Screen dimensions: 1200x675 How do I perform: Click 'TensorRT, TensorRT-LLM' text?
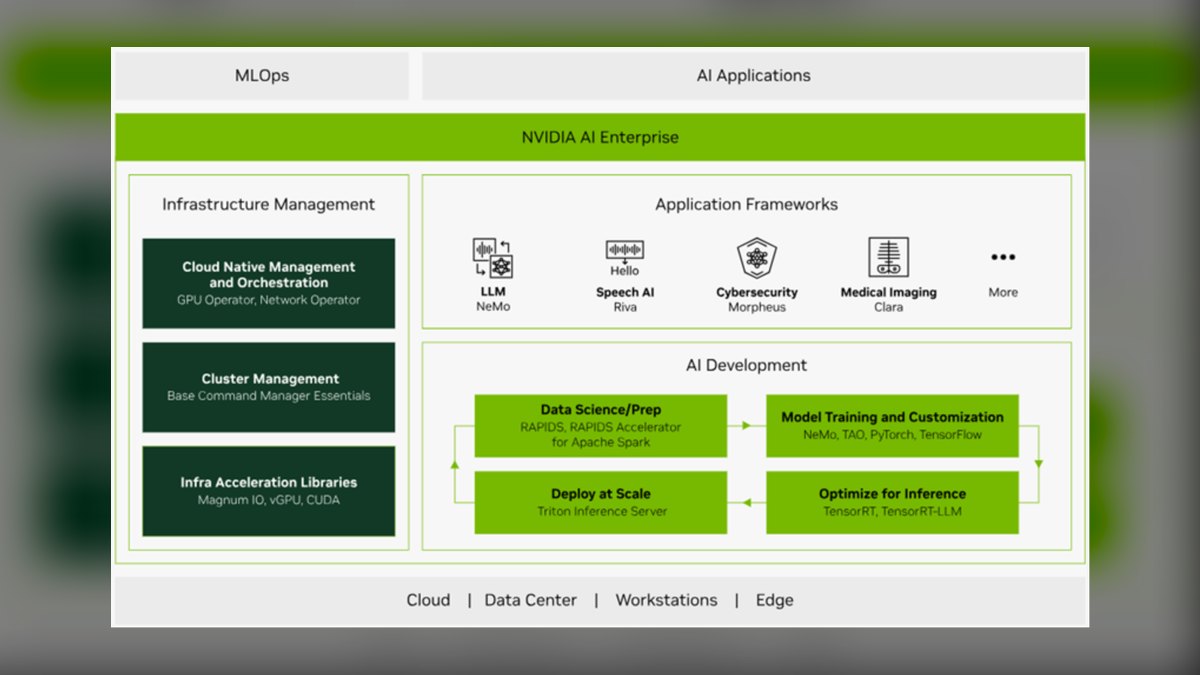click(x=892, y=511)
